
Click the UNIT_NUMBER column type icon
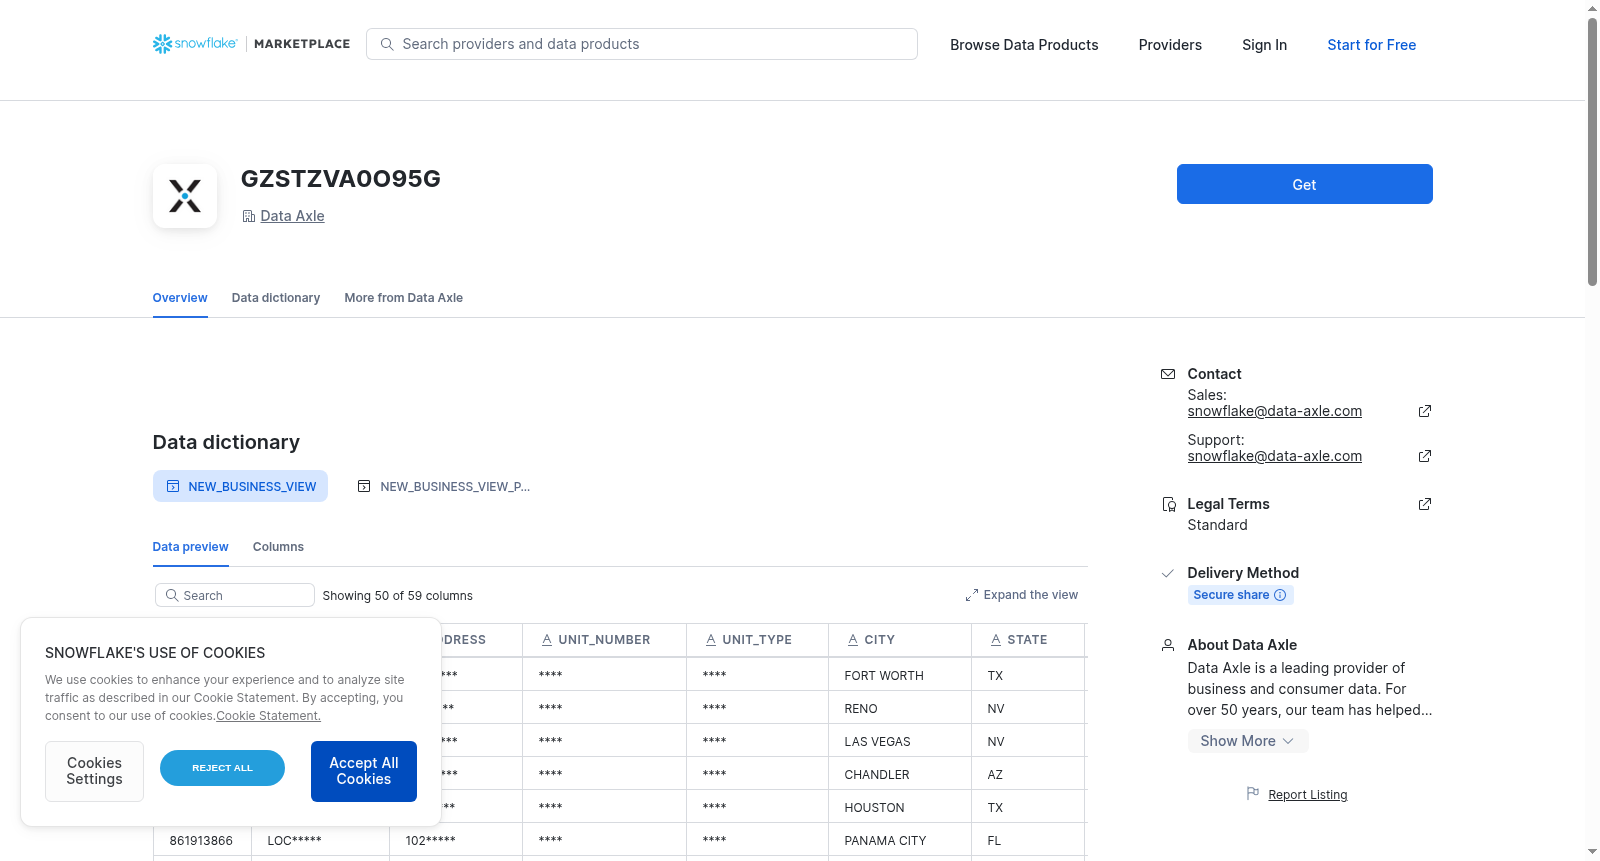point(547,640)
